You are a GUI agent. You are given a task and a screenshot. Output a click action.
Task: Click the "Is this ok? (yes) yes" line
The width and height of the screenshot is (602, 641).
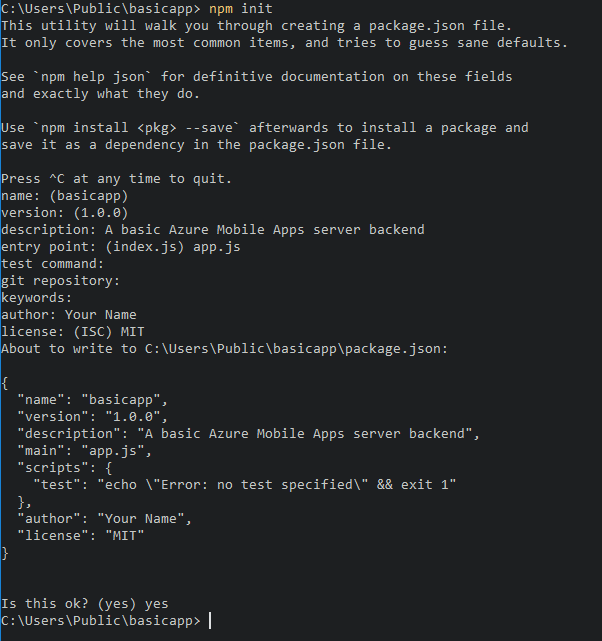coord(85,604)
